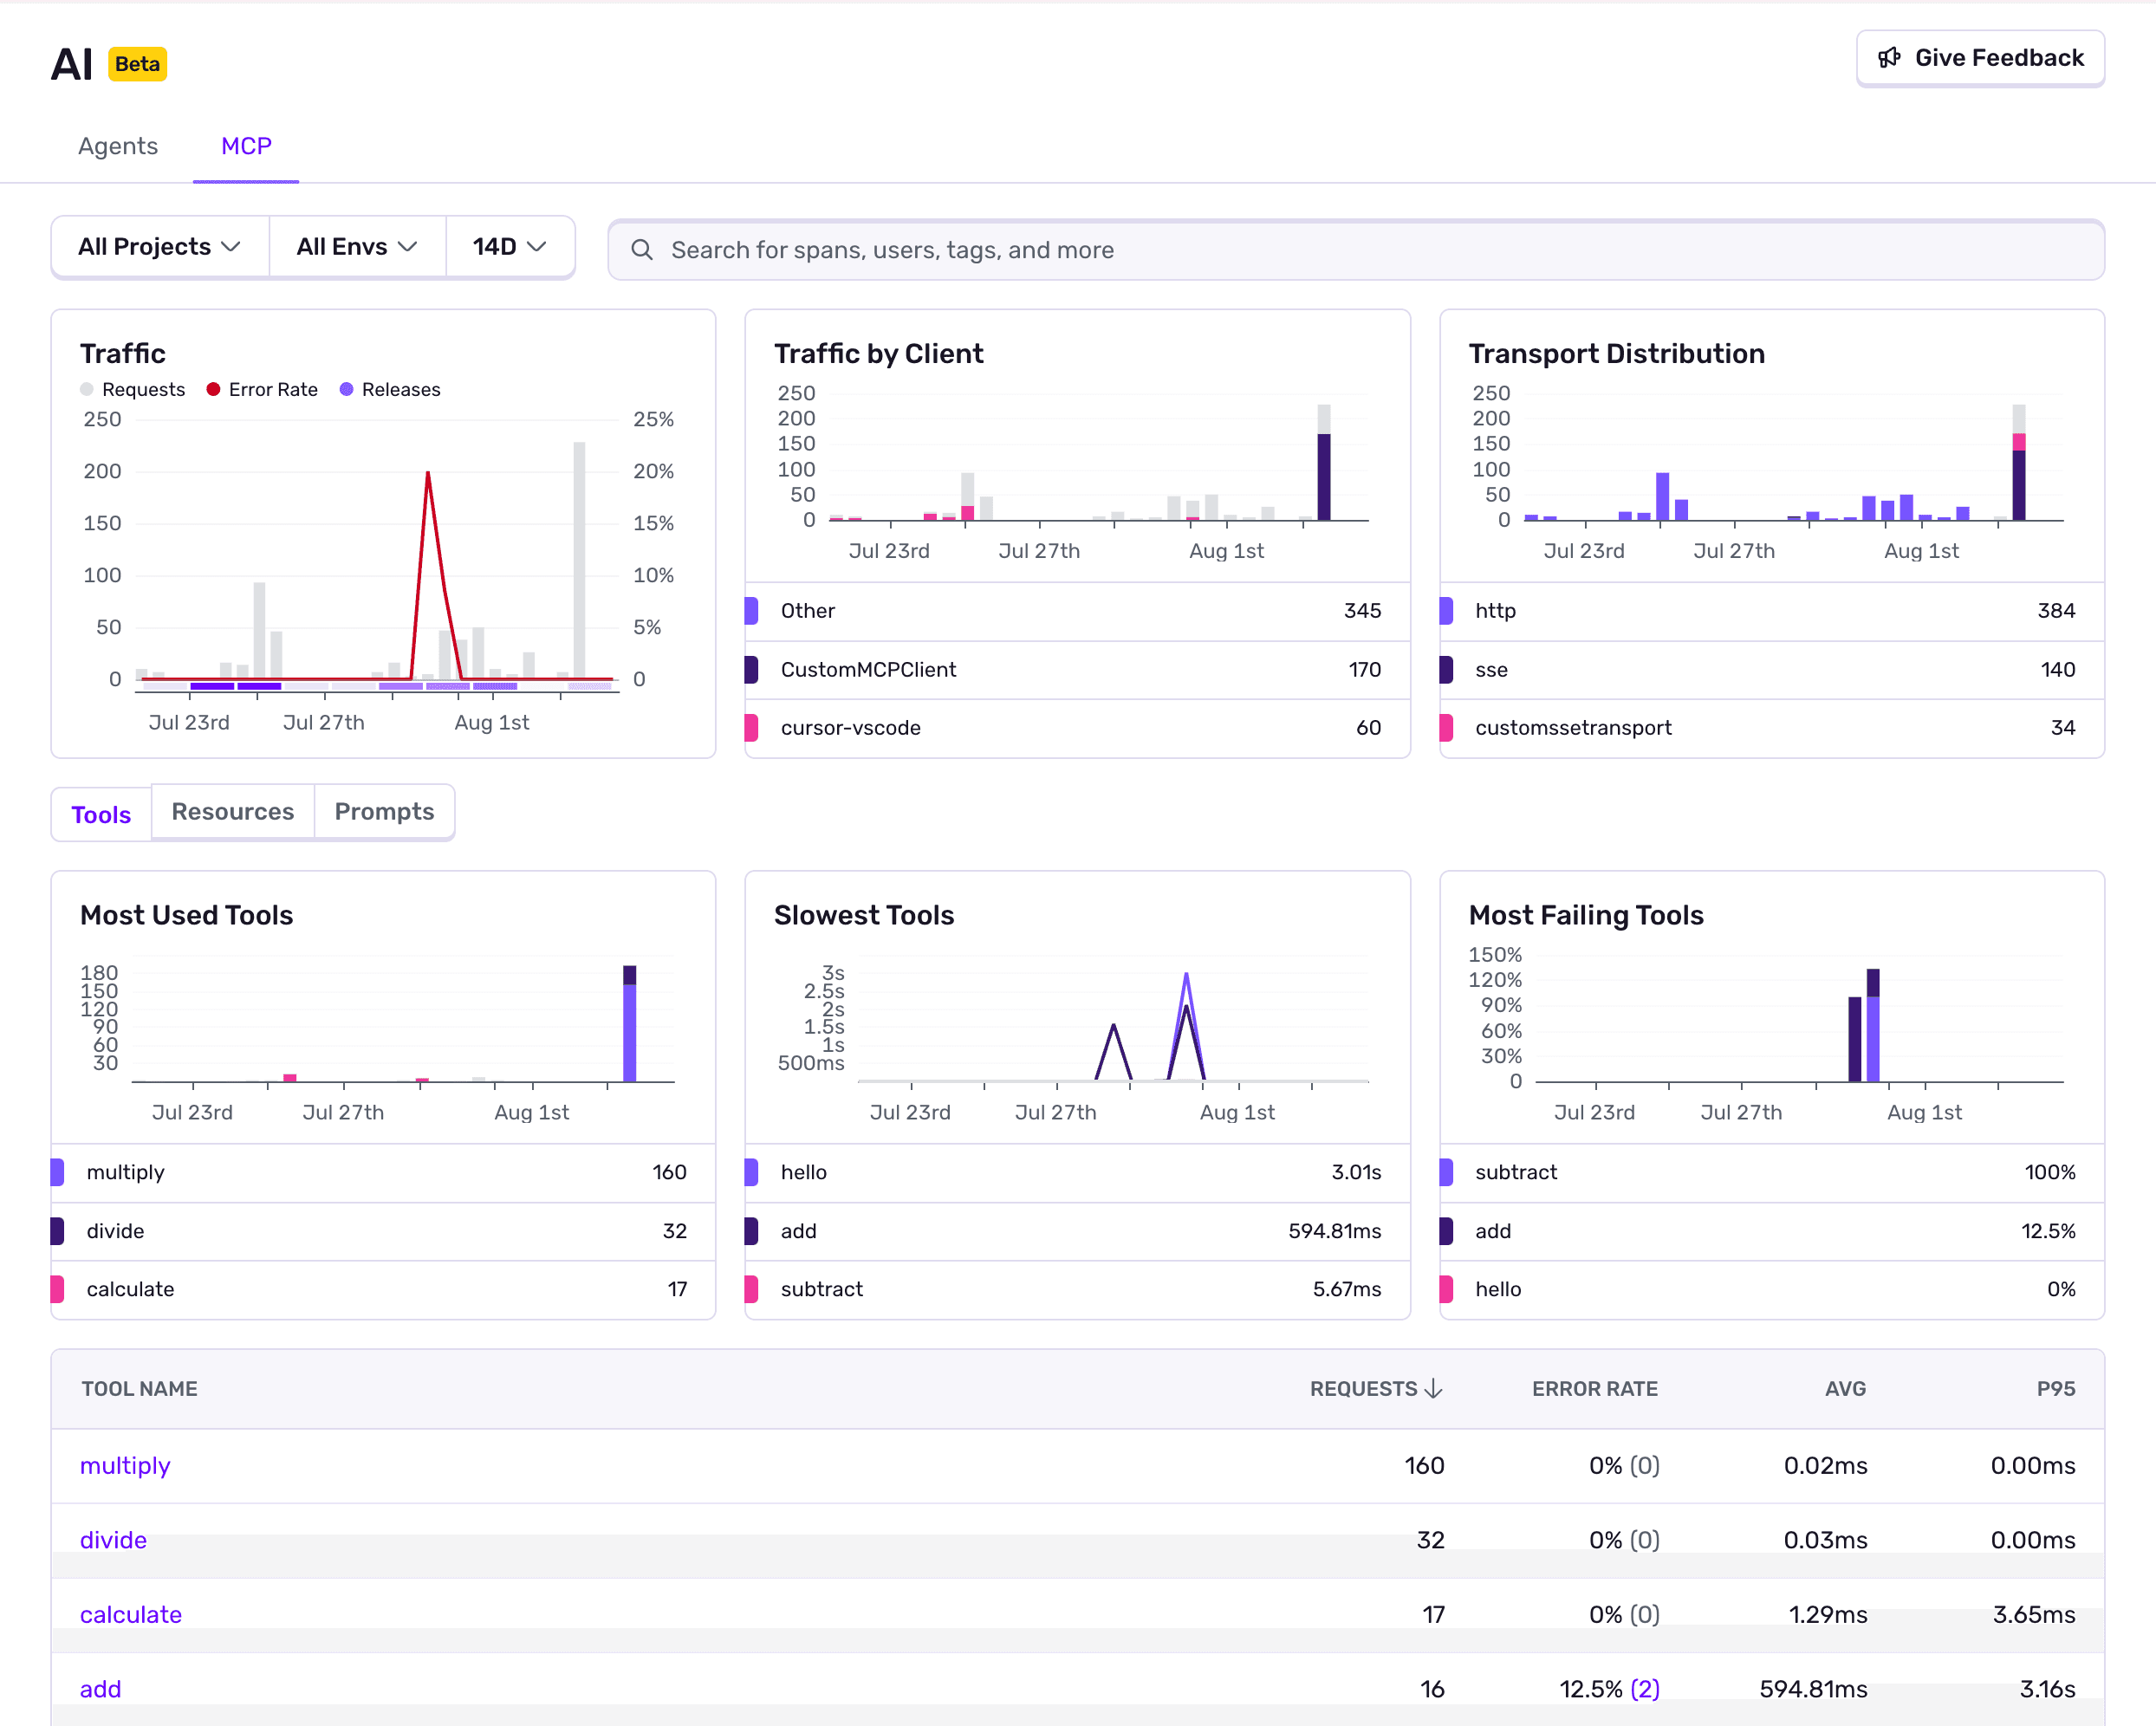Viewport: 2156px width, 1726px height.
Task: Click the color indicator beside subtract in Most Failing Tools
Action: click(x=1445, y=1172)
